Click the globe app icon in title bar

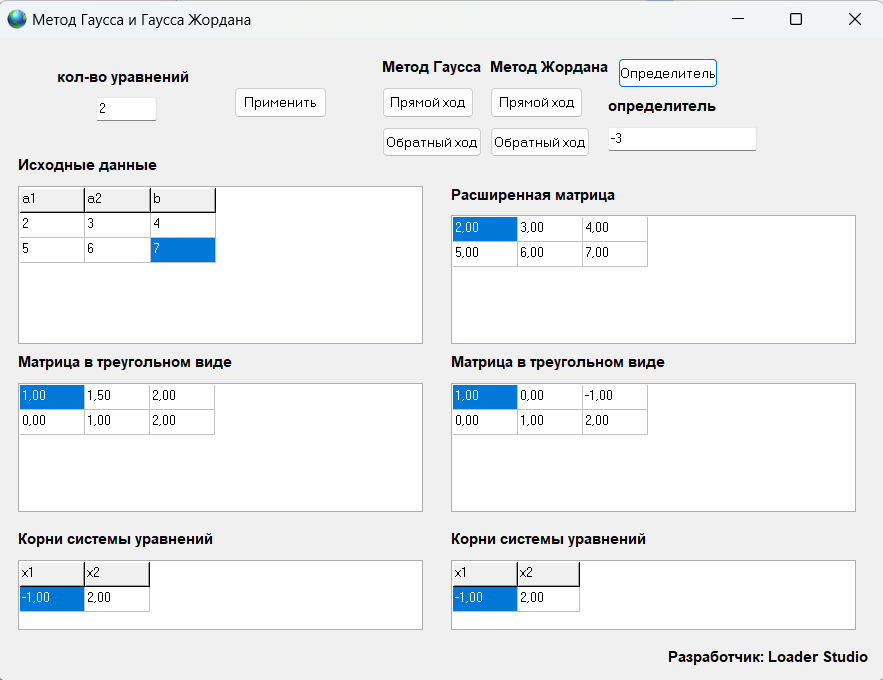tap(18, 20)
